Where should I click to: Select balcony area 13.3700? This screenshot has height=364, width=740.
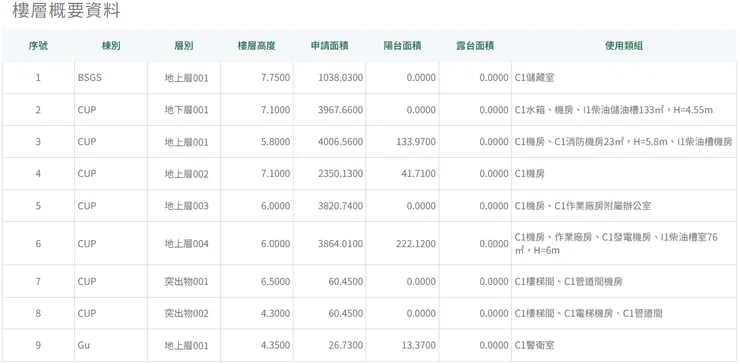pyautogui.click(x=419, y=345)
